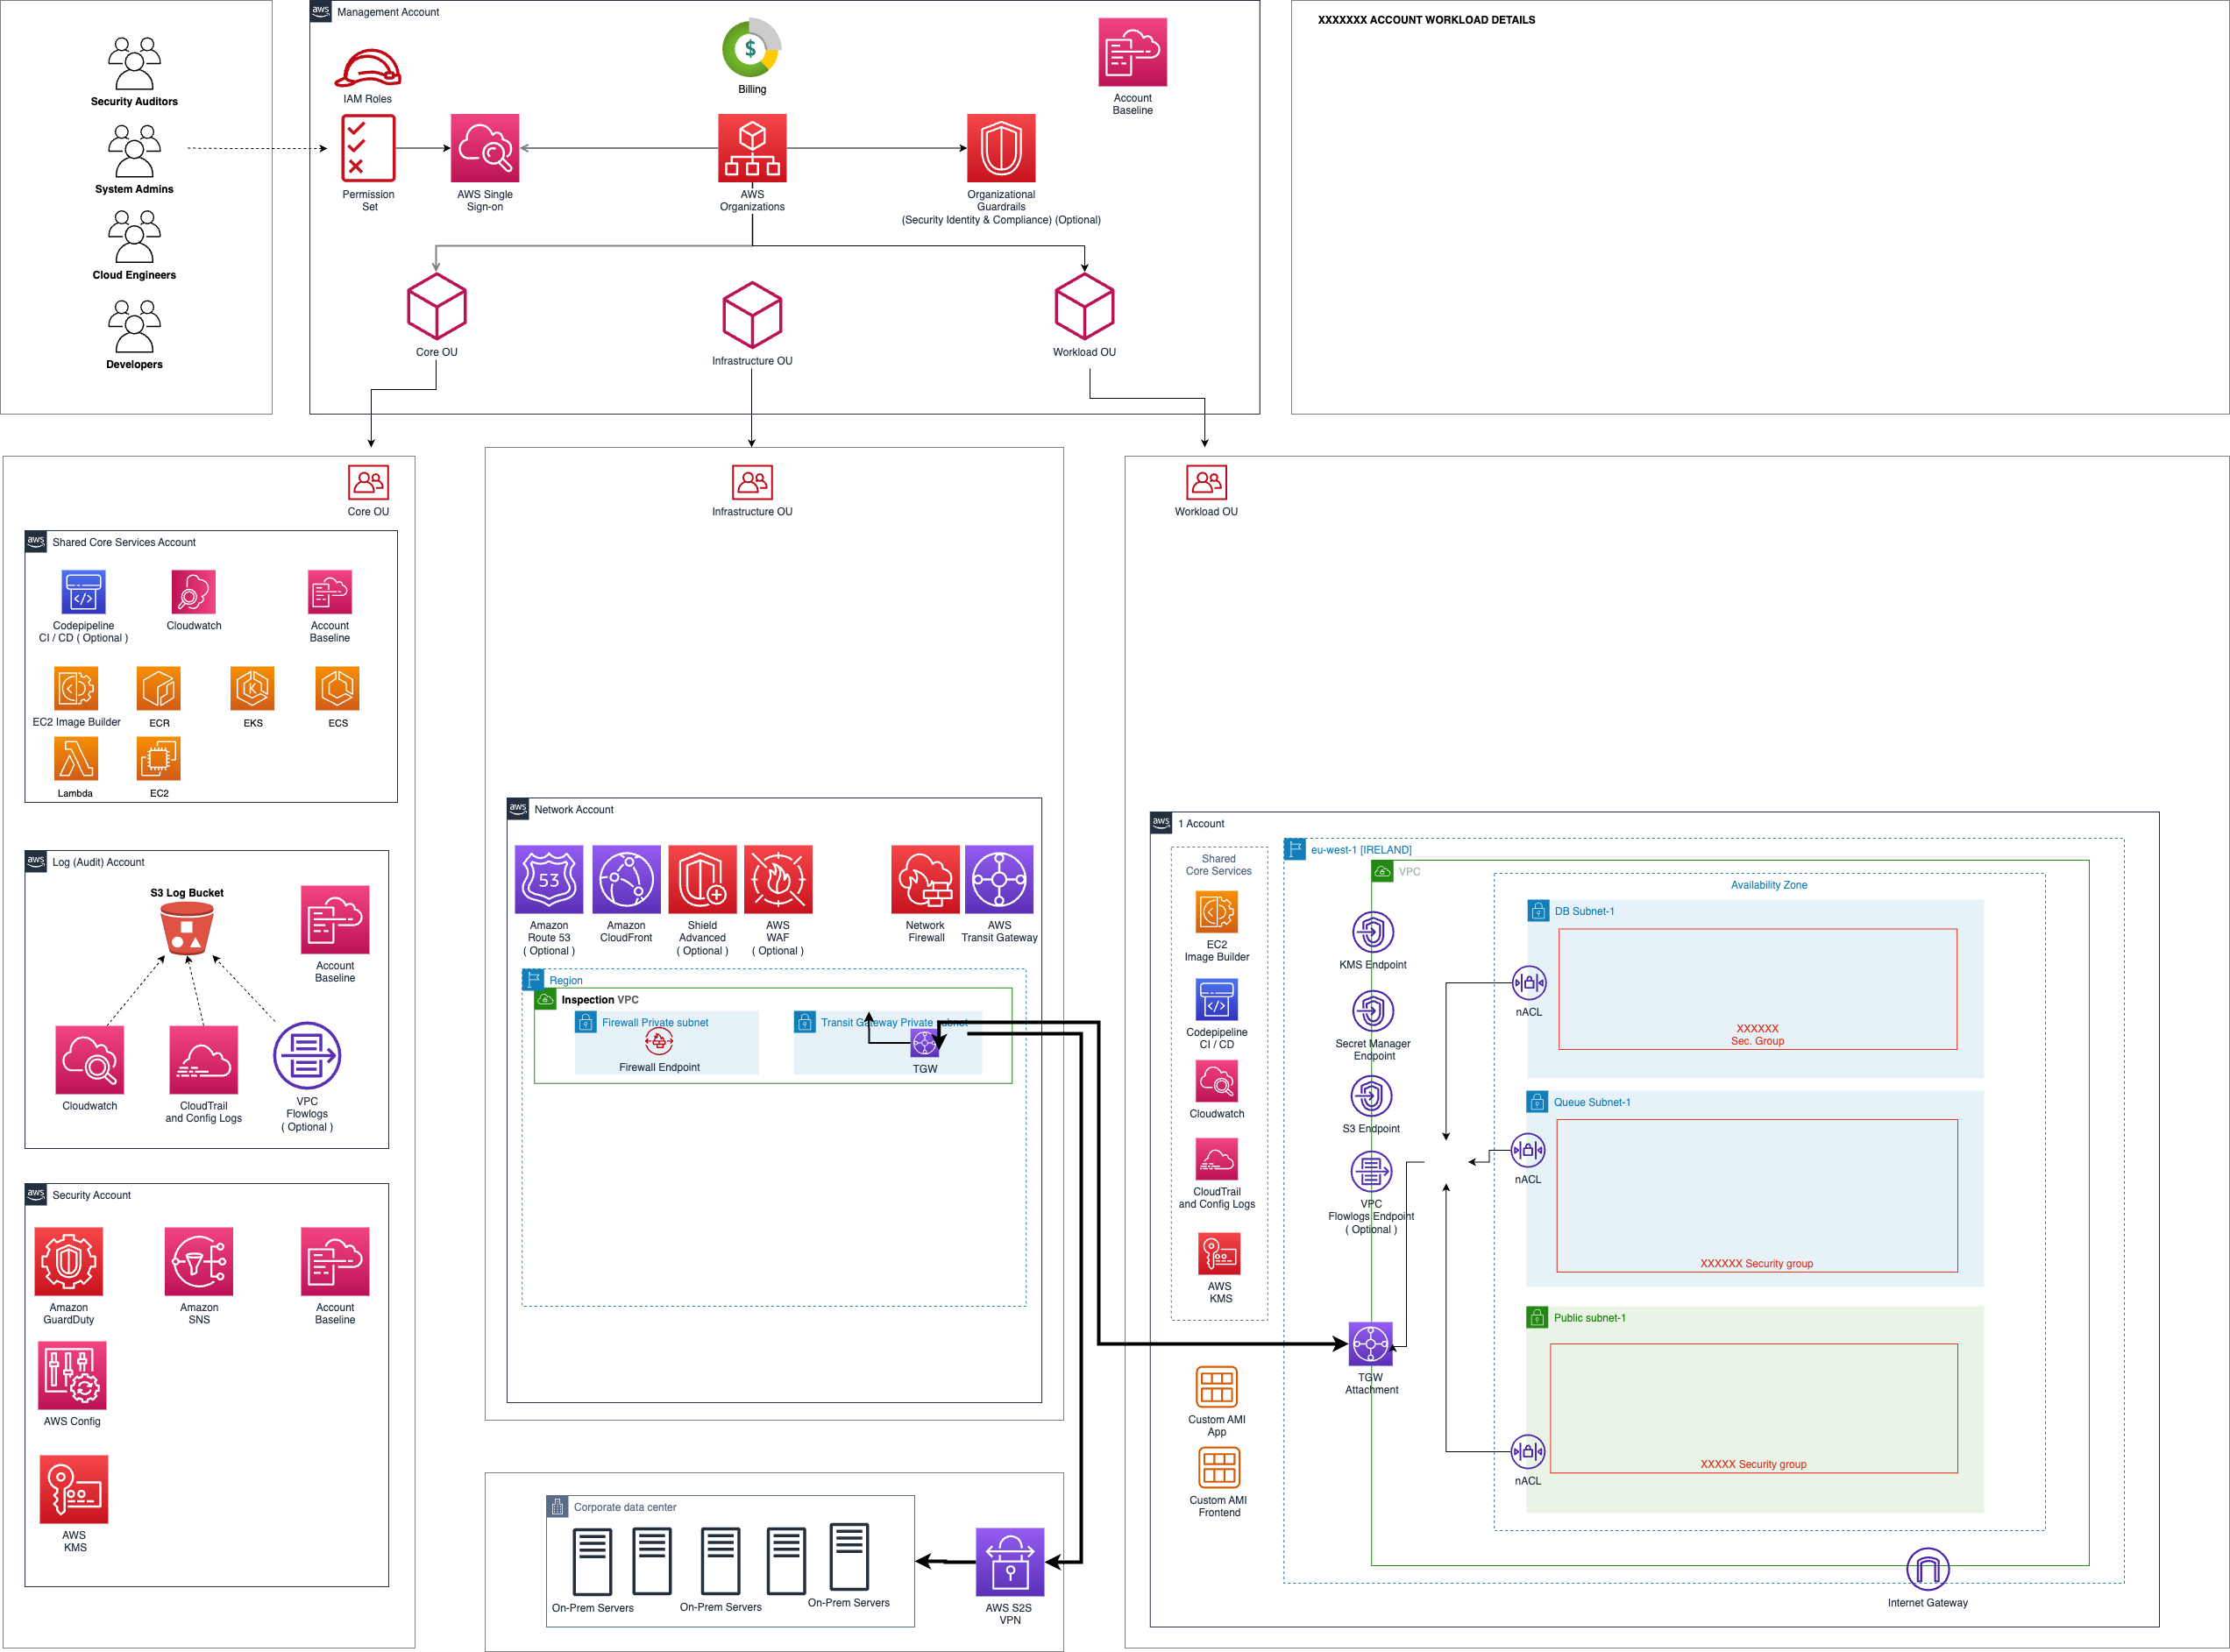Click the EC2 chip icon
Screen dimensions: 2230x1652
(159, 759)
